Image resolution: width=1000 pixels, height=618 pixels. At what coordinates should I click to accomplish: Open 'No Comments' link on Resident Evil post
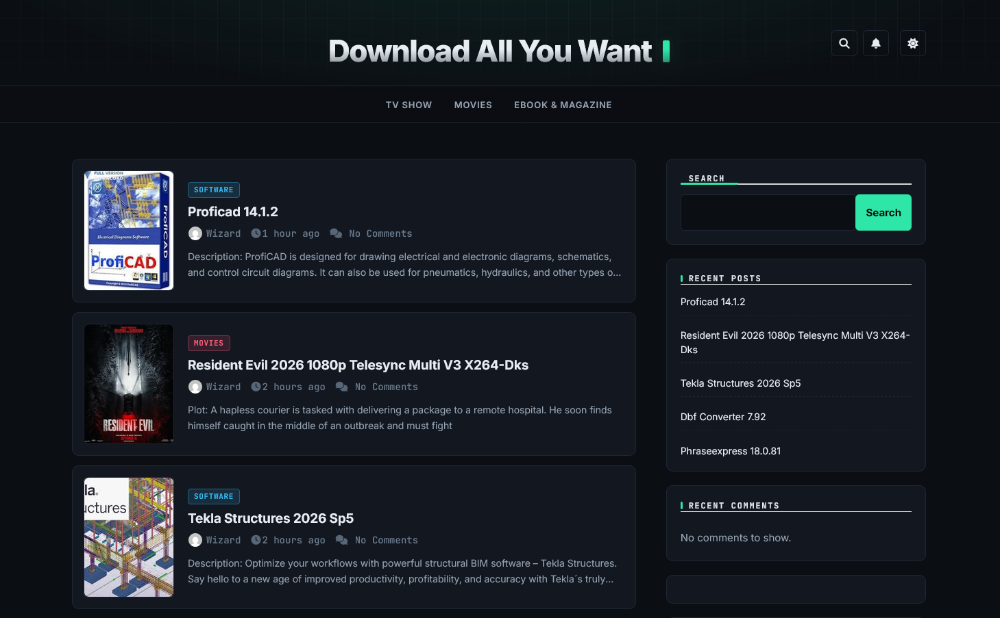coord(386,386)
